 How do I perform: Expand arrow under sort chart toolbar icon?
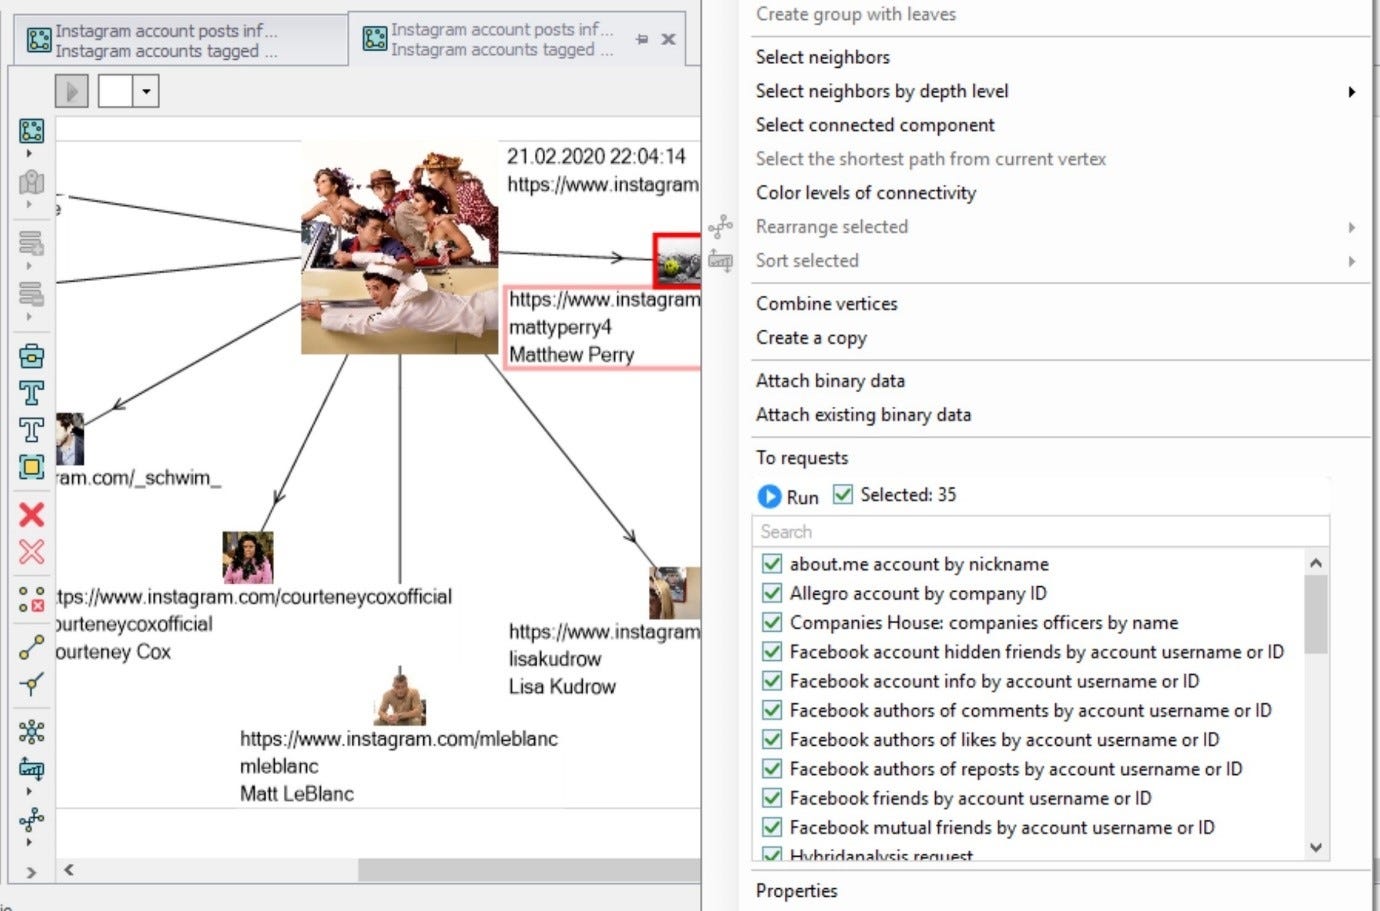(29, 791)
